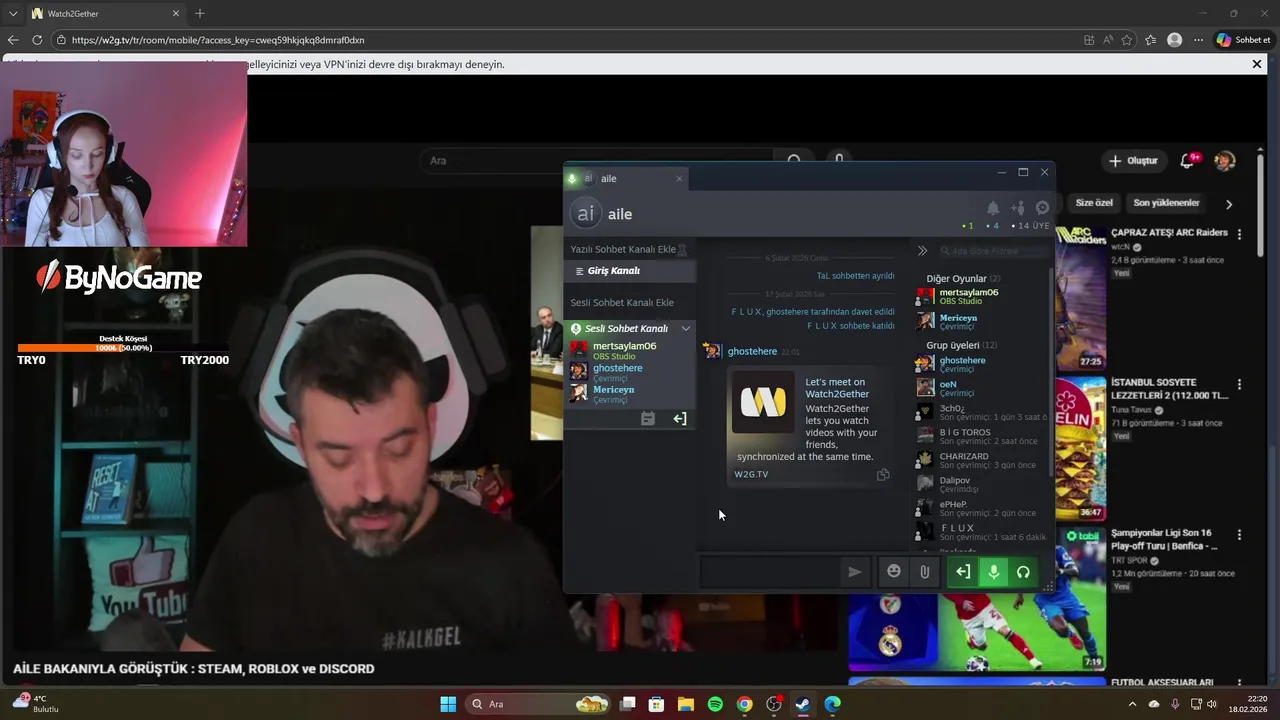
Task: Click the YouTube Oluştur create button
Action: (x=1134, y=161)
